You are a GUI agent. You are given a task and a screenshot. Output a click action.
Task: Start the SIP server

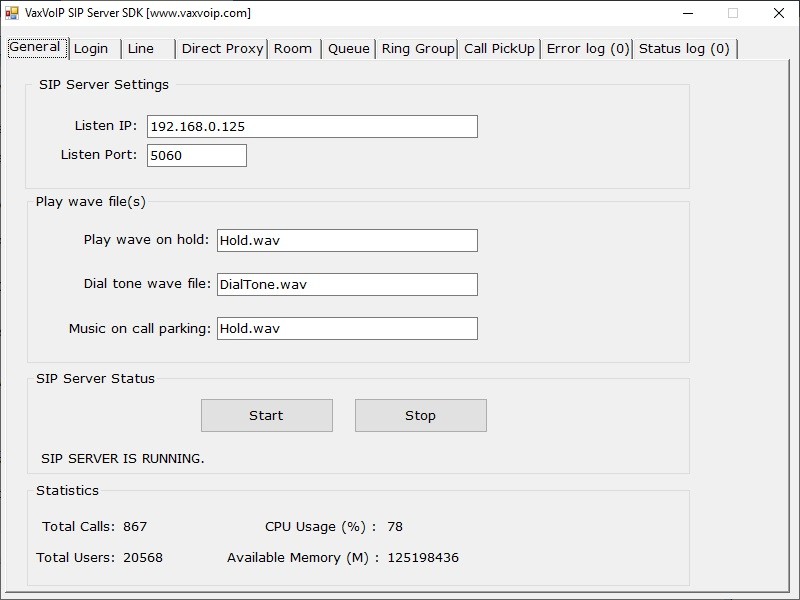tap(267, 415)
